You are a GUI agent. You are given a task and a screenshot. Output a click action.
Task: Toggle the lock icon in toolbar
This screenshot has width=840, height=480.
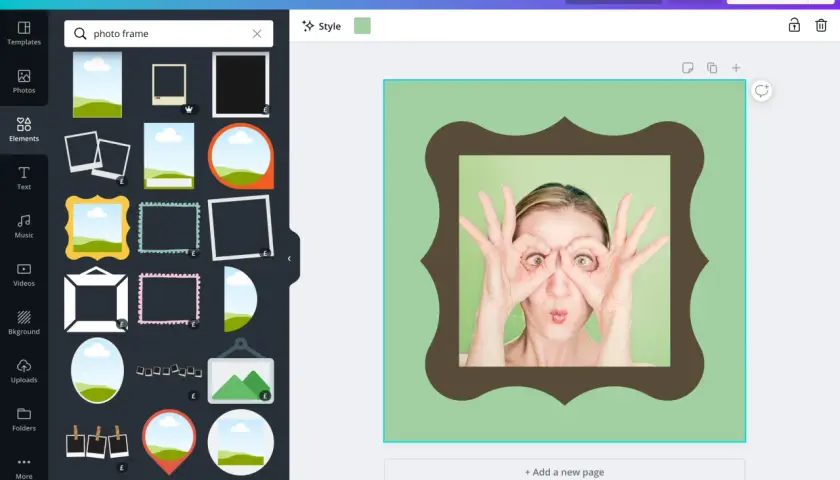[x=794, y=25]
